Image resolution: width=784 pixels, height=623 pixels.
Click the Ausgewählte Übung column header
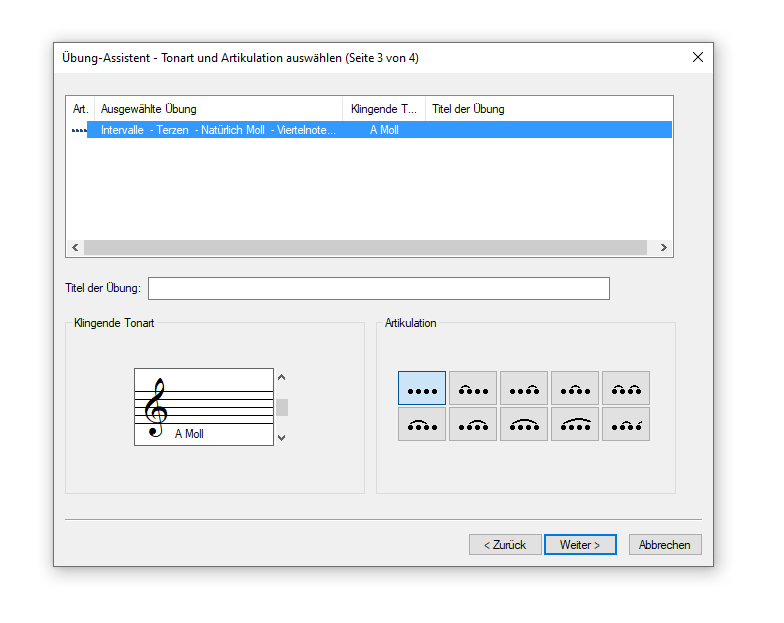tap(218, 109)
